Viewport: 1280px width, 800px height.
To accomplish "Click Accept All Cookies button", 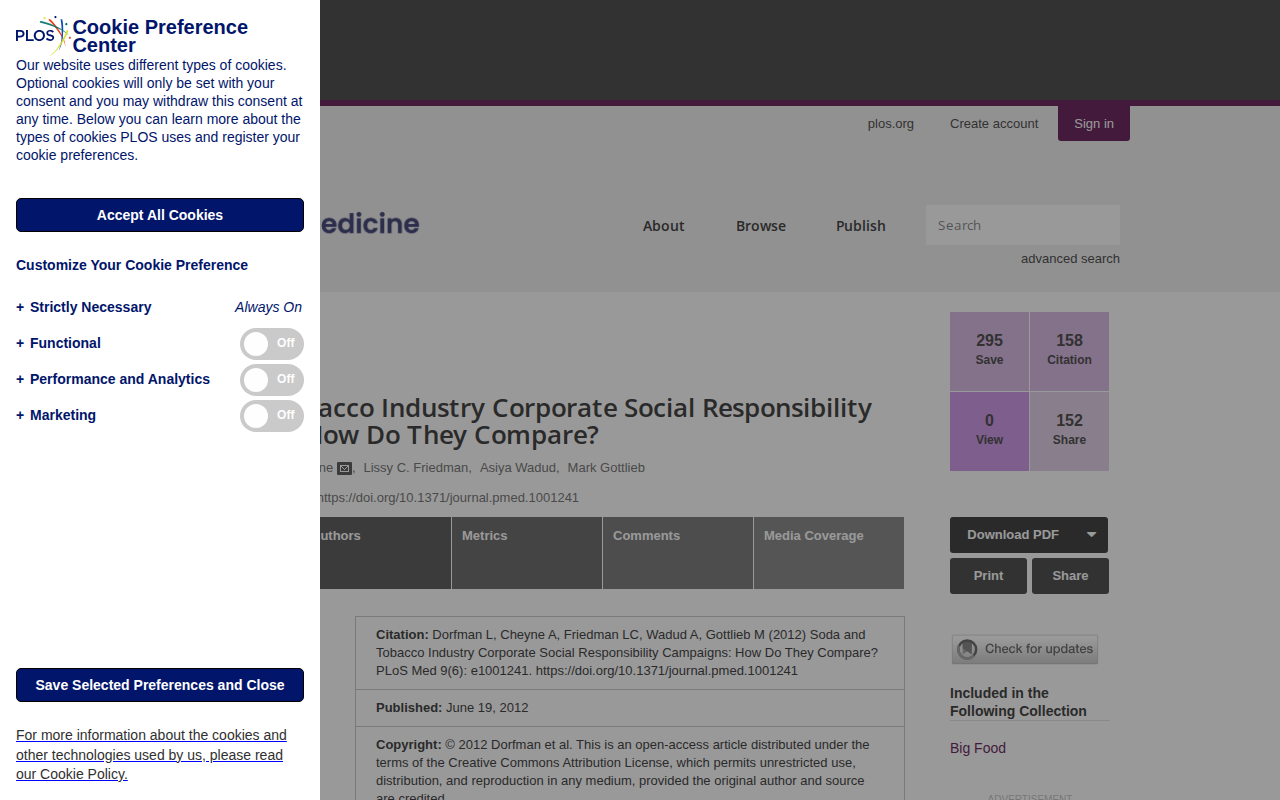I will 160,215.
